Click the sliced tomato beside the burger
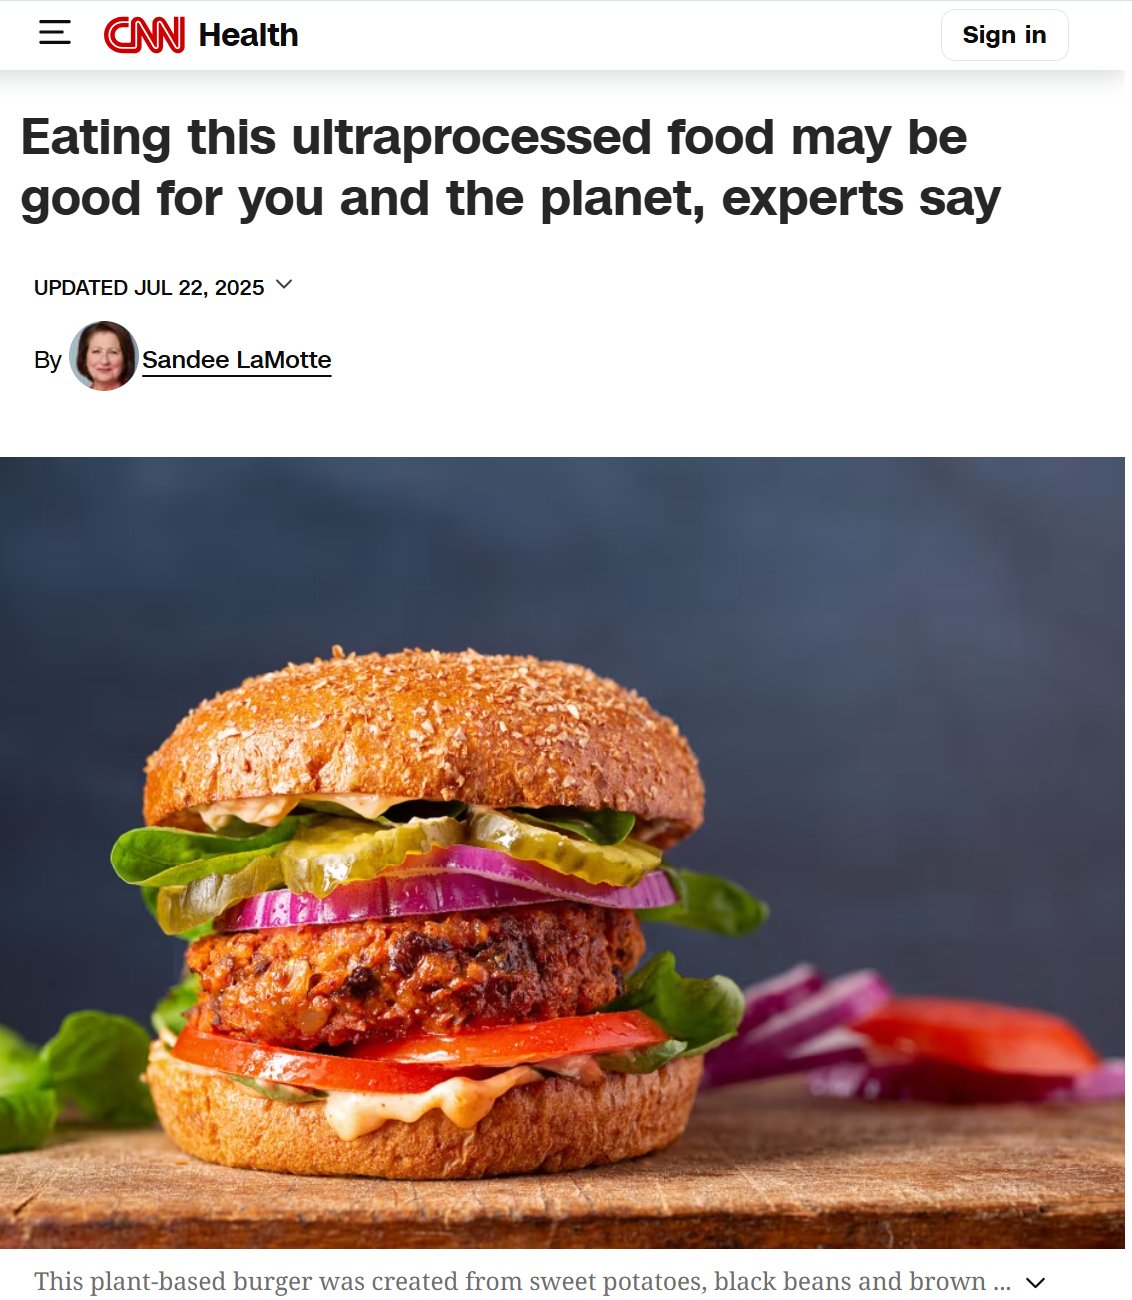The width and height of the screenshot is (1132, 1300). point(975,1036)
